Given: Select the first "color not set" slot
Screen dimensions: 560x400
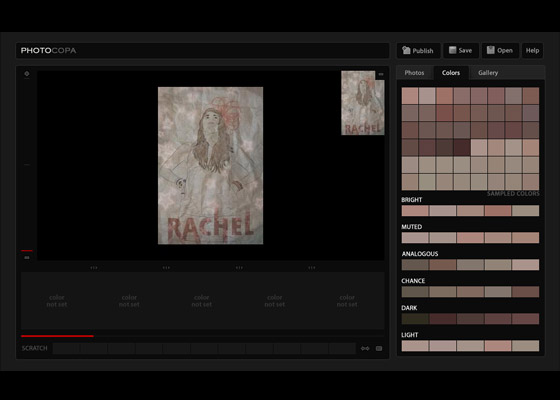Looking at the screenshot, I should click(x=57, y=301).
